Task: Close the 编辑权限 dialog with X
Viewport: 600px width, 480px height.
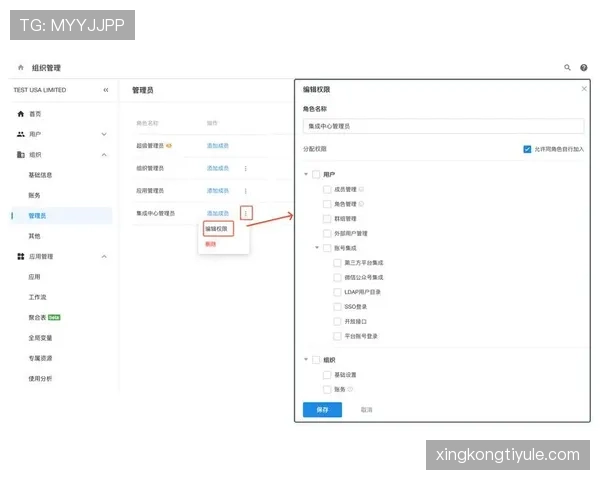Action: coord(584,89)
